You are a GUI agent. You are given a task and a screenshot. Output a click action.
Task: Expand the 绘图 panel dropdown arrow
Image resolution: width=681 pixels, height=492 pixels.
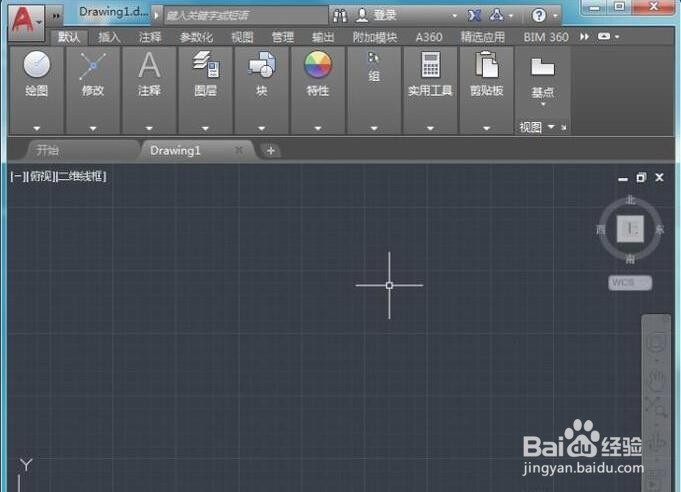point(36,129)
